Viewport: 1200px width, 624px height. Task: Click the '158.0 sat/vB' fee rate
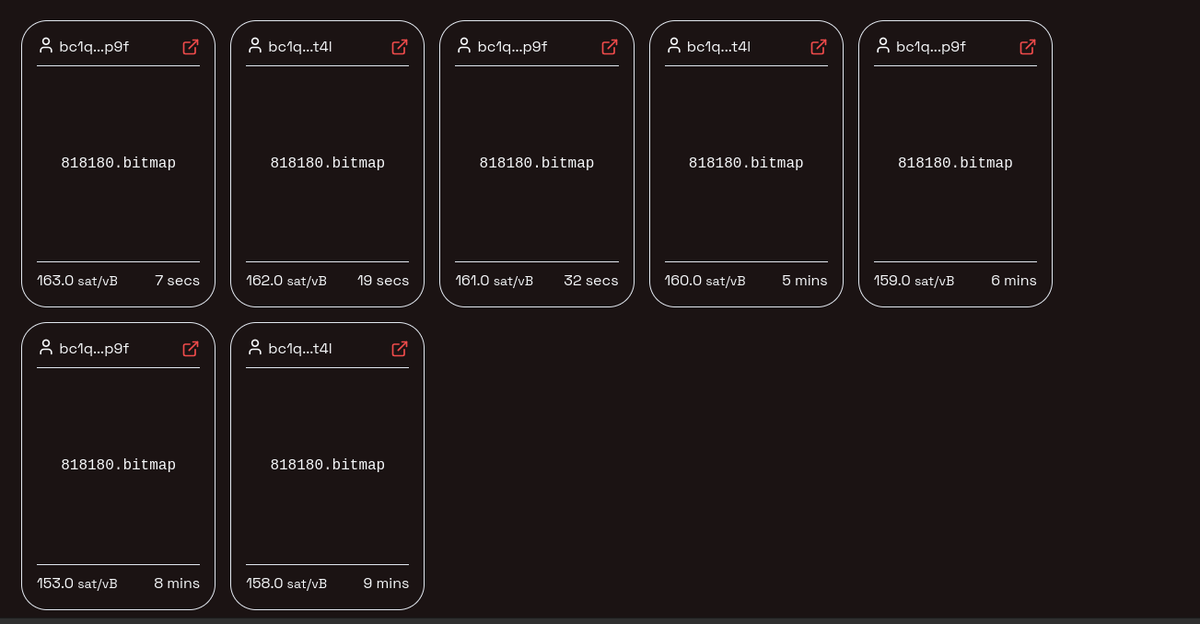point(286,583)
